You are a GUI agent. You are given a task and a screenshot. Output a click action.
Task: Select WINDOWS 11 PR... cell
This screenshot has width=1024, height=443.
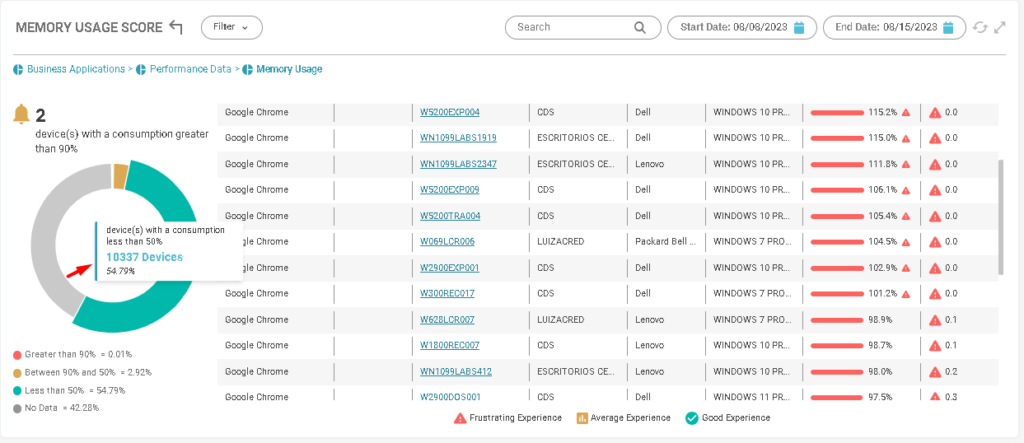pos(752,397)
